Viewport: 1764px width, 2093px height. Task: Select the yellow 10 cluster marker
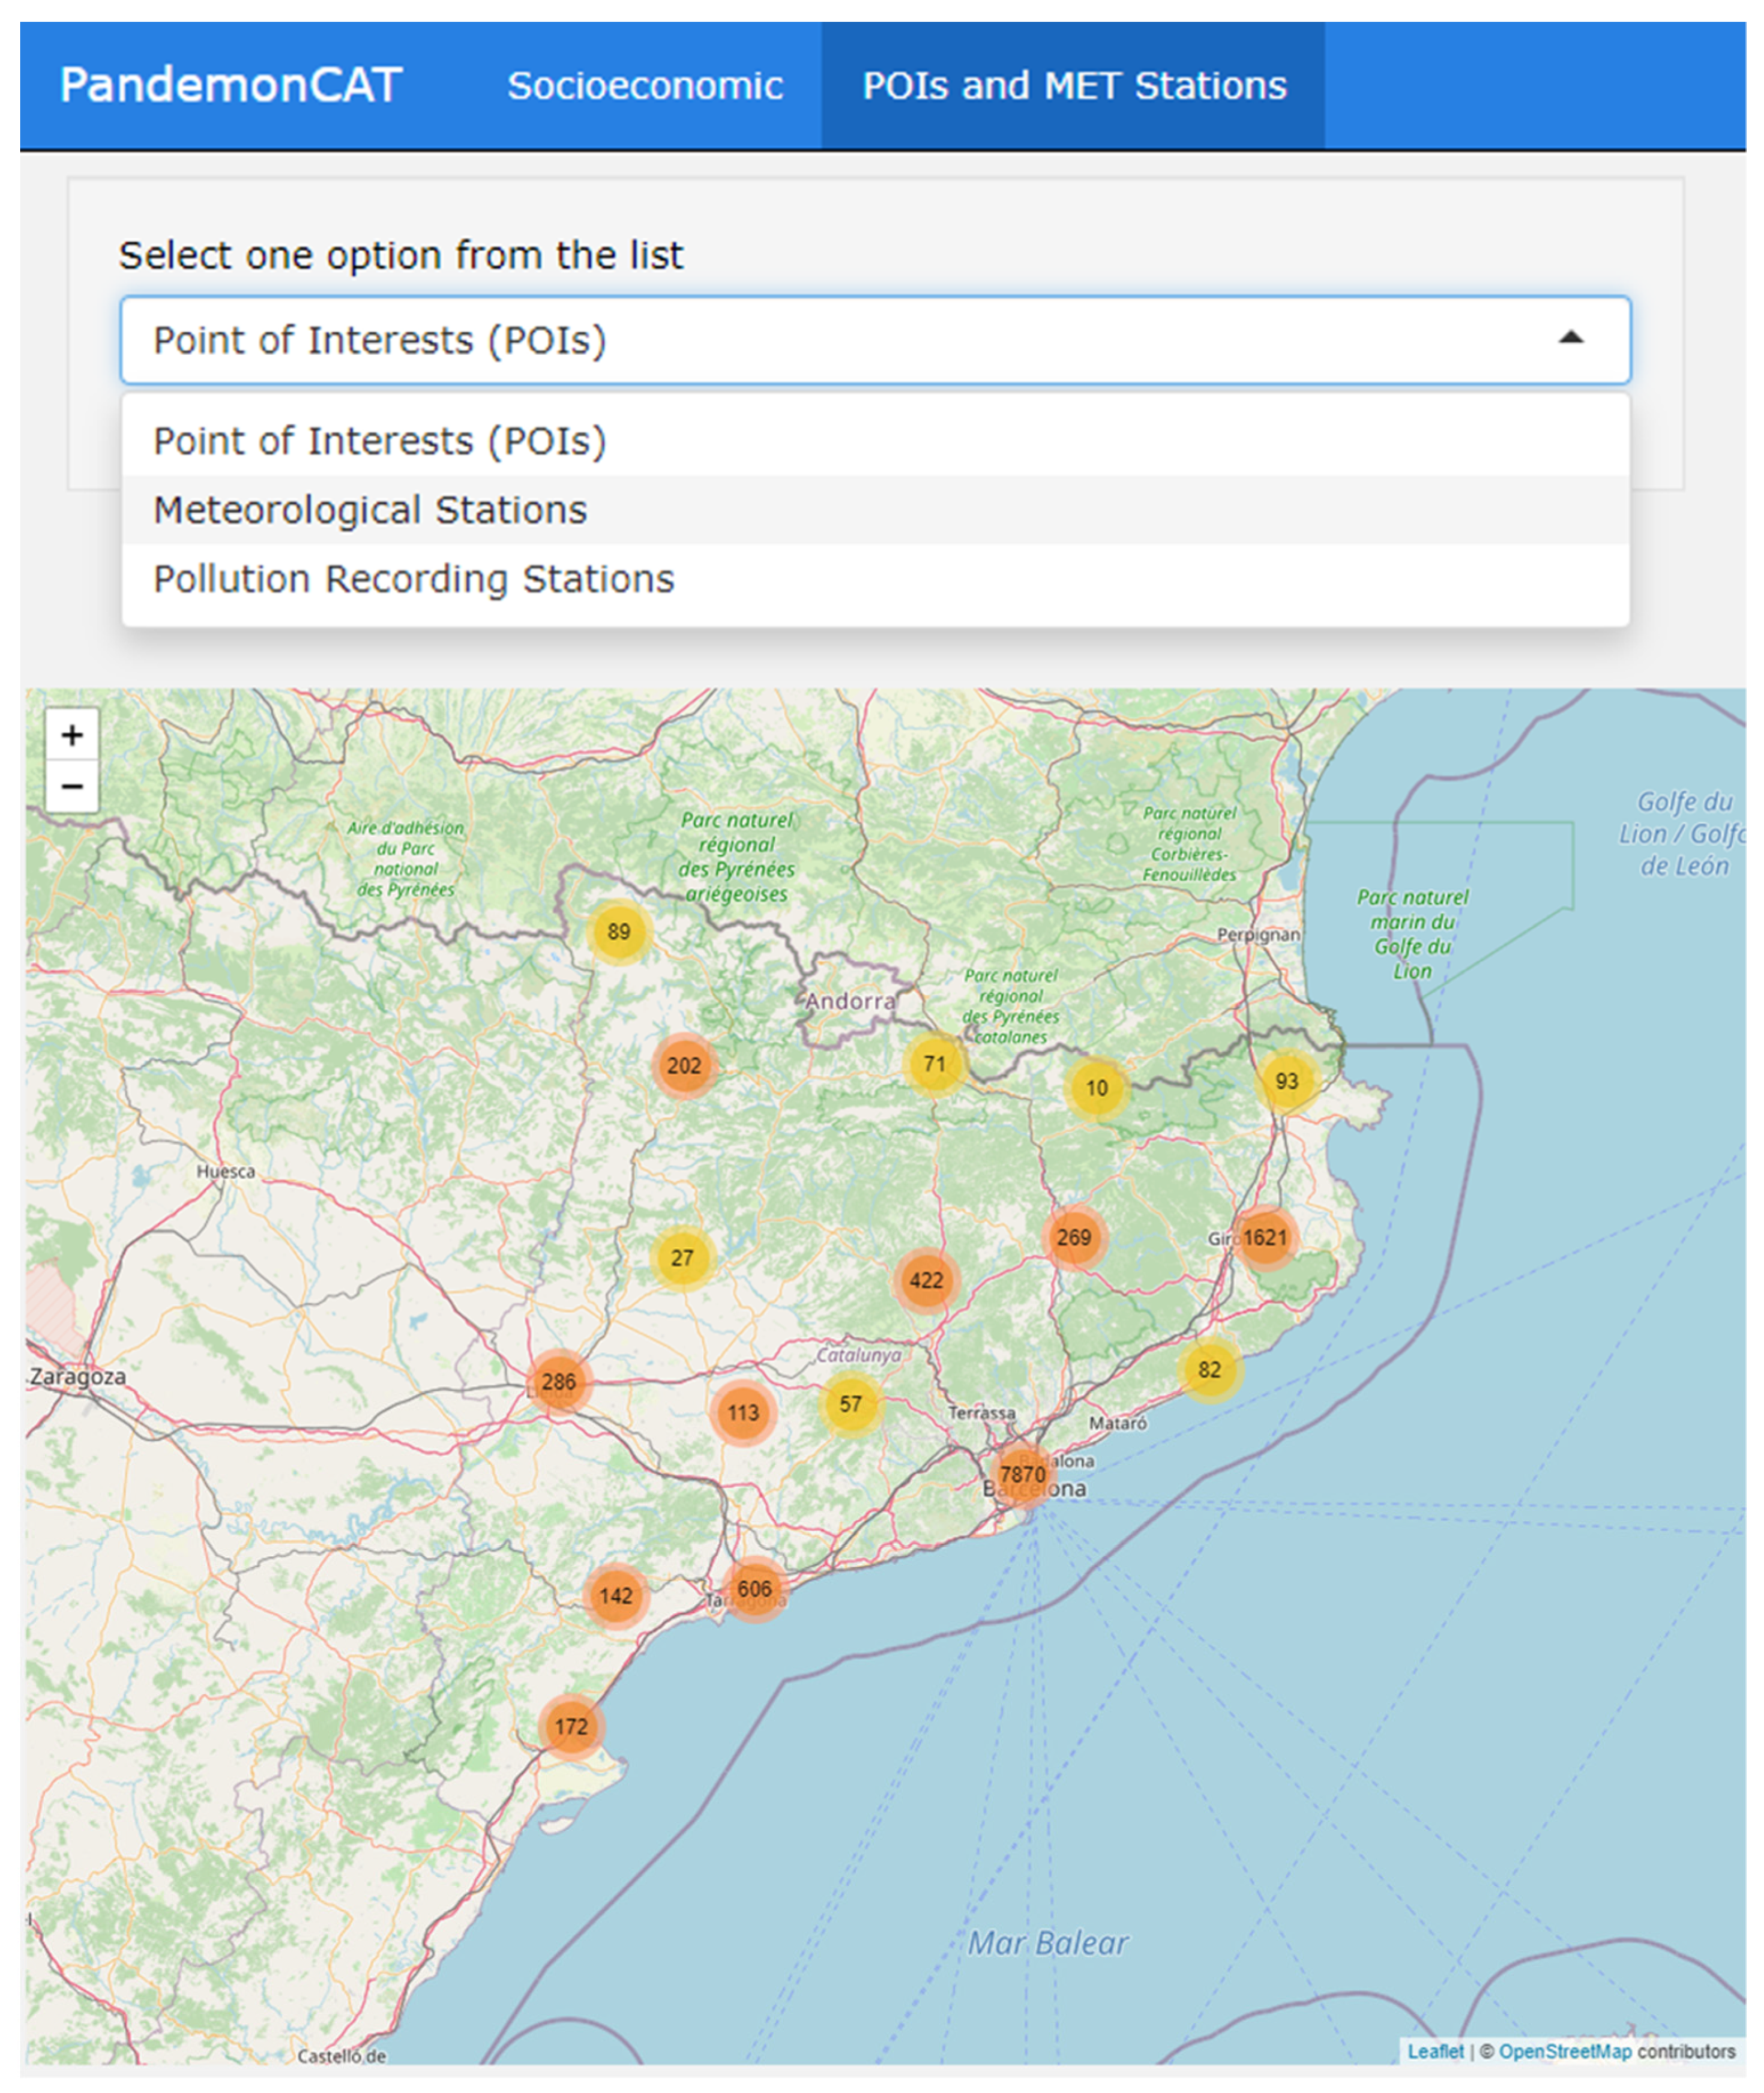tap(1097, 1088)
